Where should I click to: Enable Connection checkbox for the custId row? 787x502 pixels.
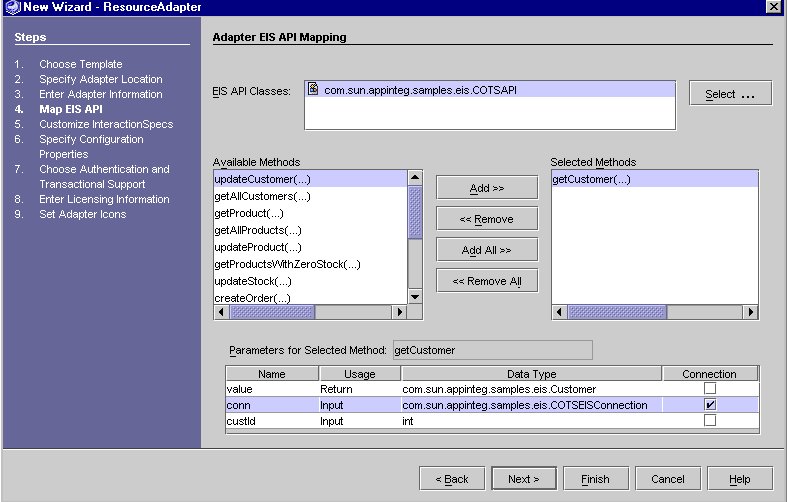710,420
